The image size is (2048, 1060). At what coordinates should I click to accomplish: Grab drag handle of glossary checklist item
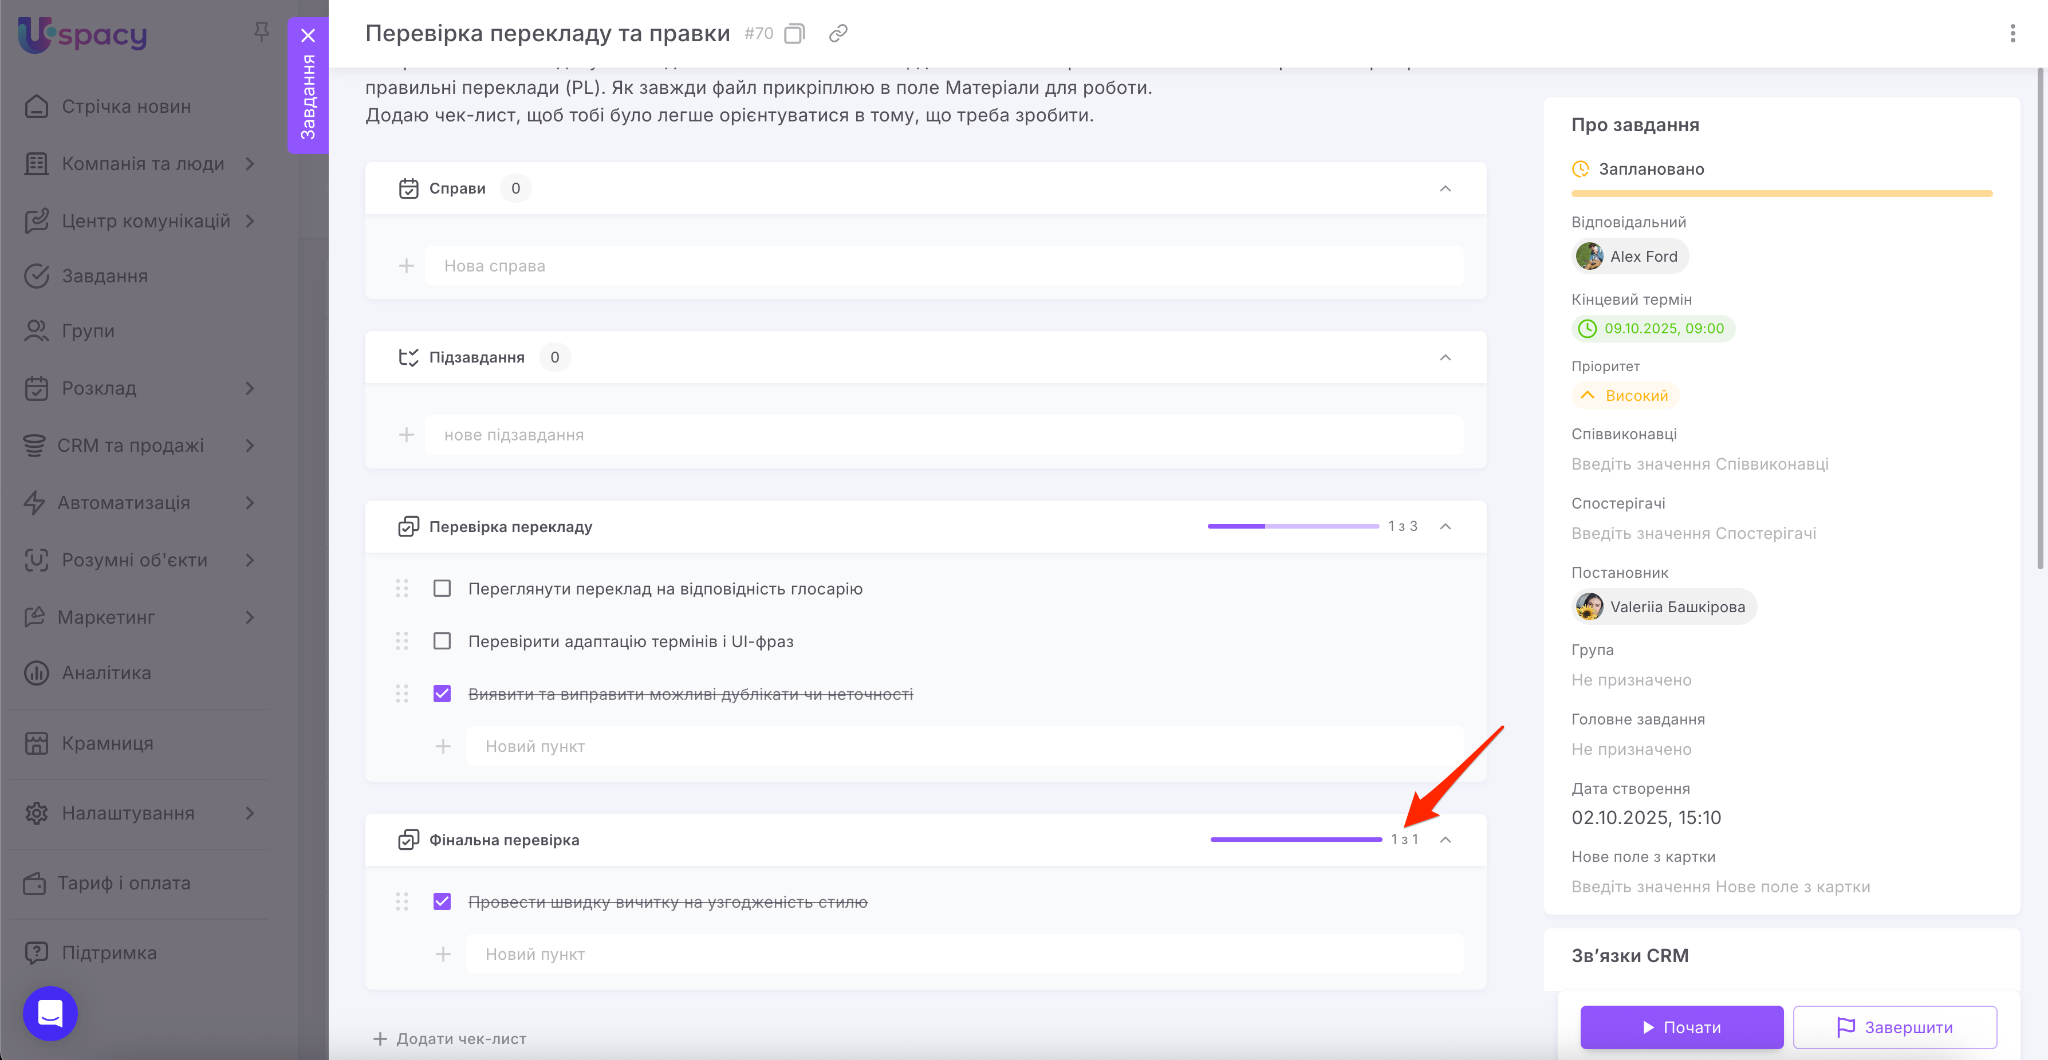pyautogui.click(x=402, y=589)
